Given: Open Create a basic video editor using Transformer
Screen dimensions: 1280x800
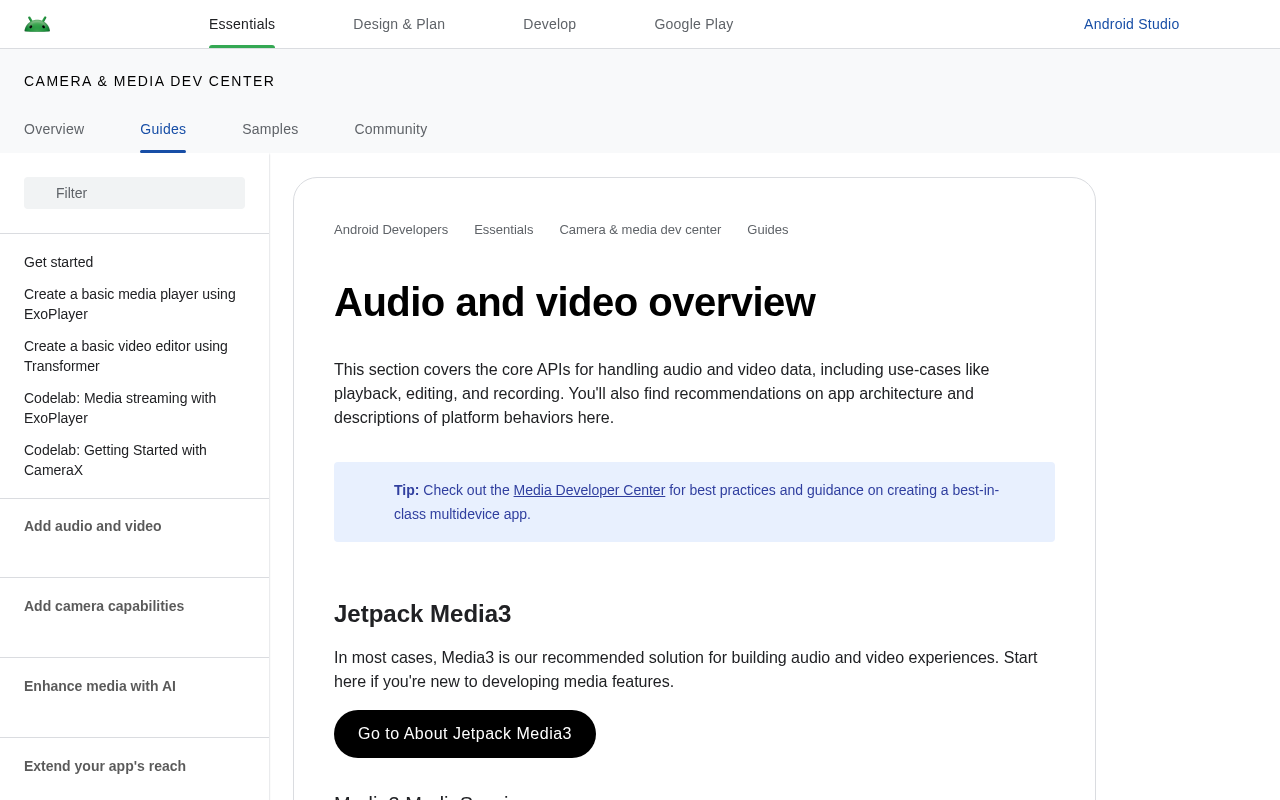Looking at the screenshot, I should (126, 356).
